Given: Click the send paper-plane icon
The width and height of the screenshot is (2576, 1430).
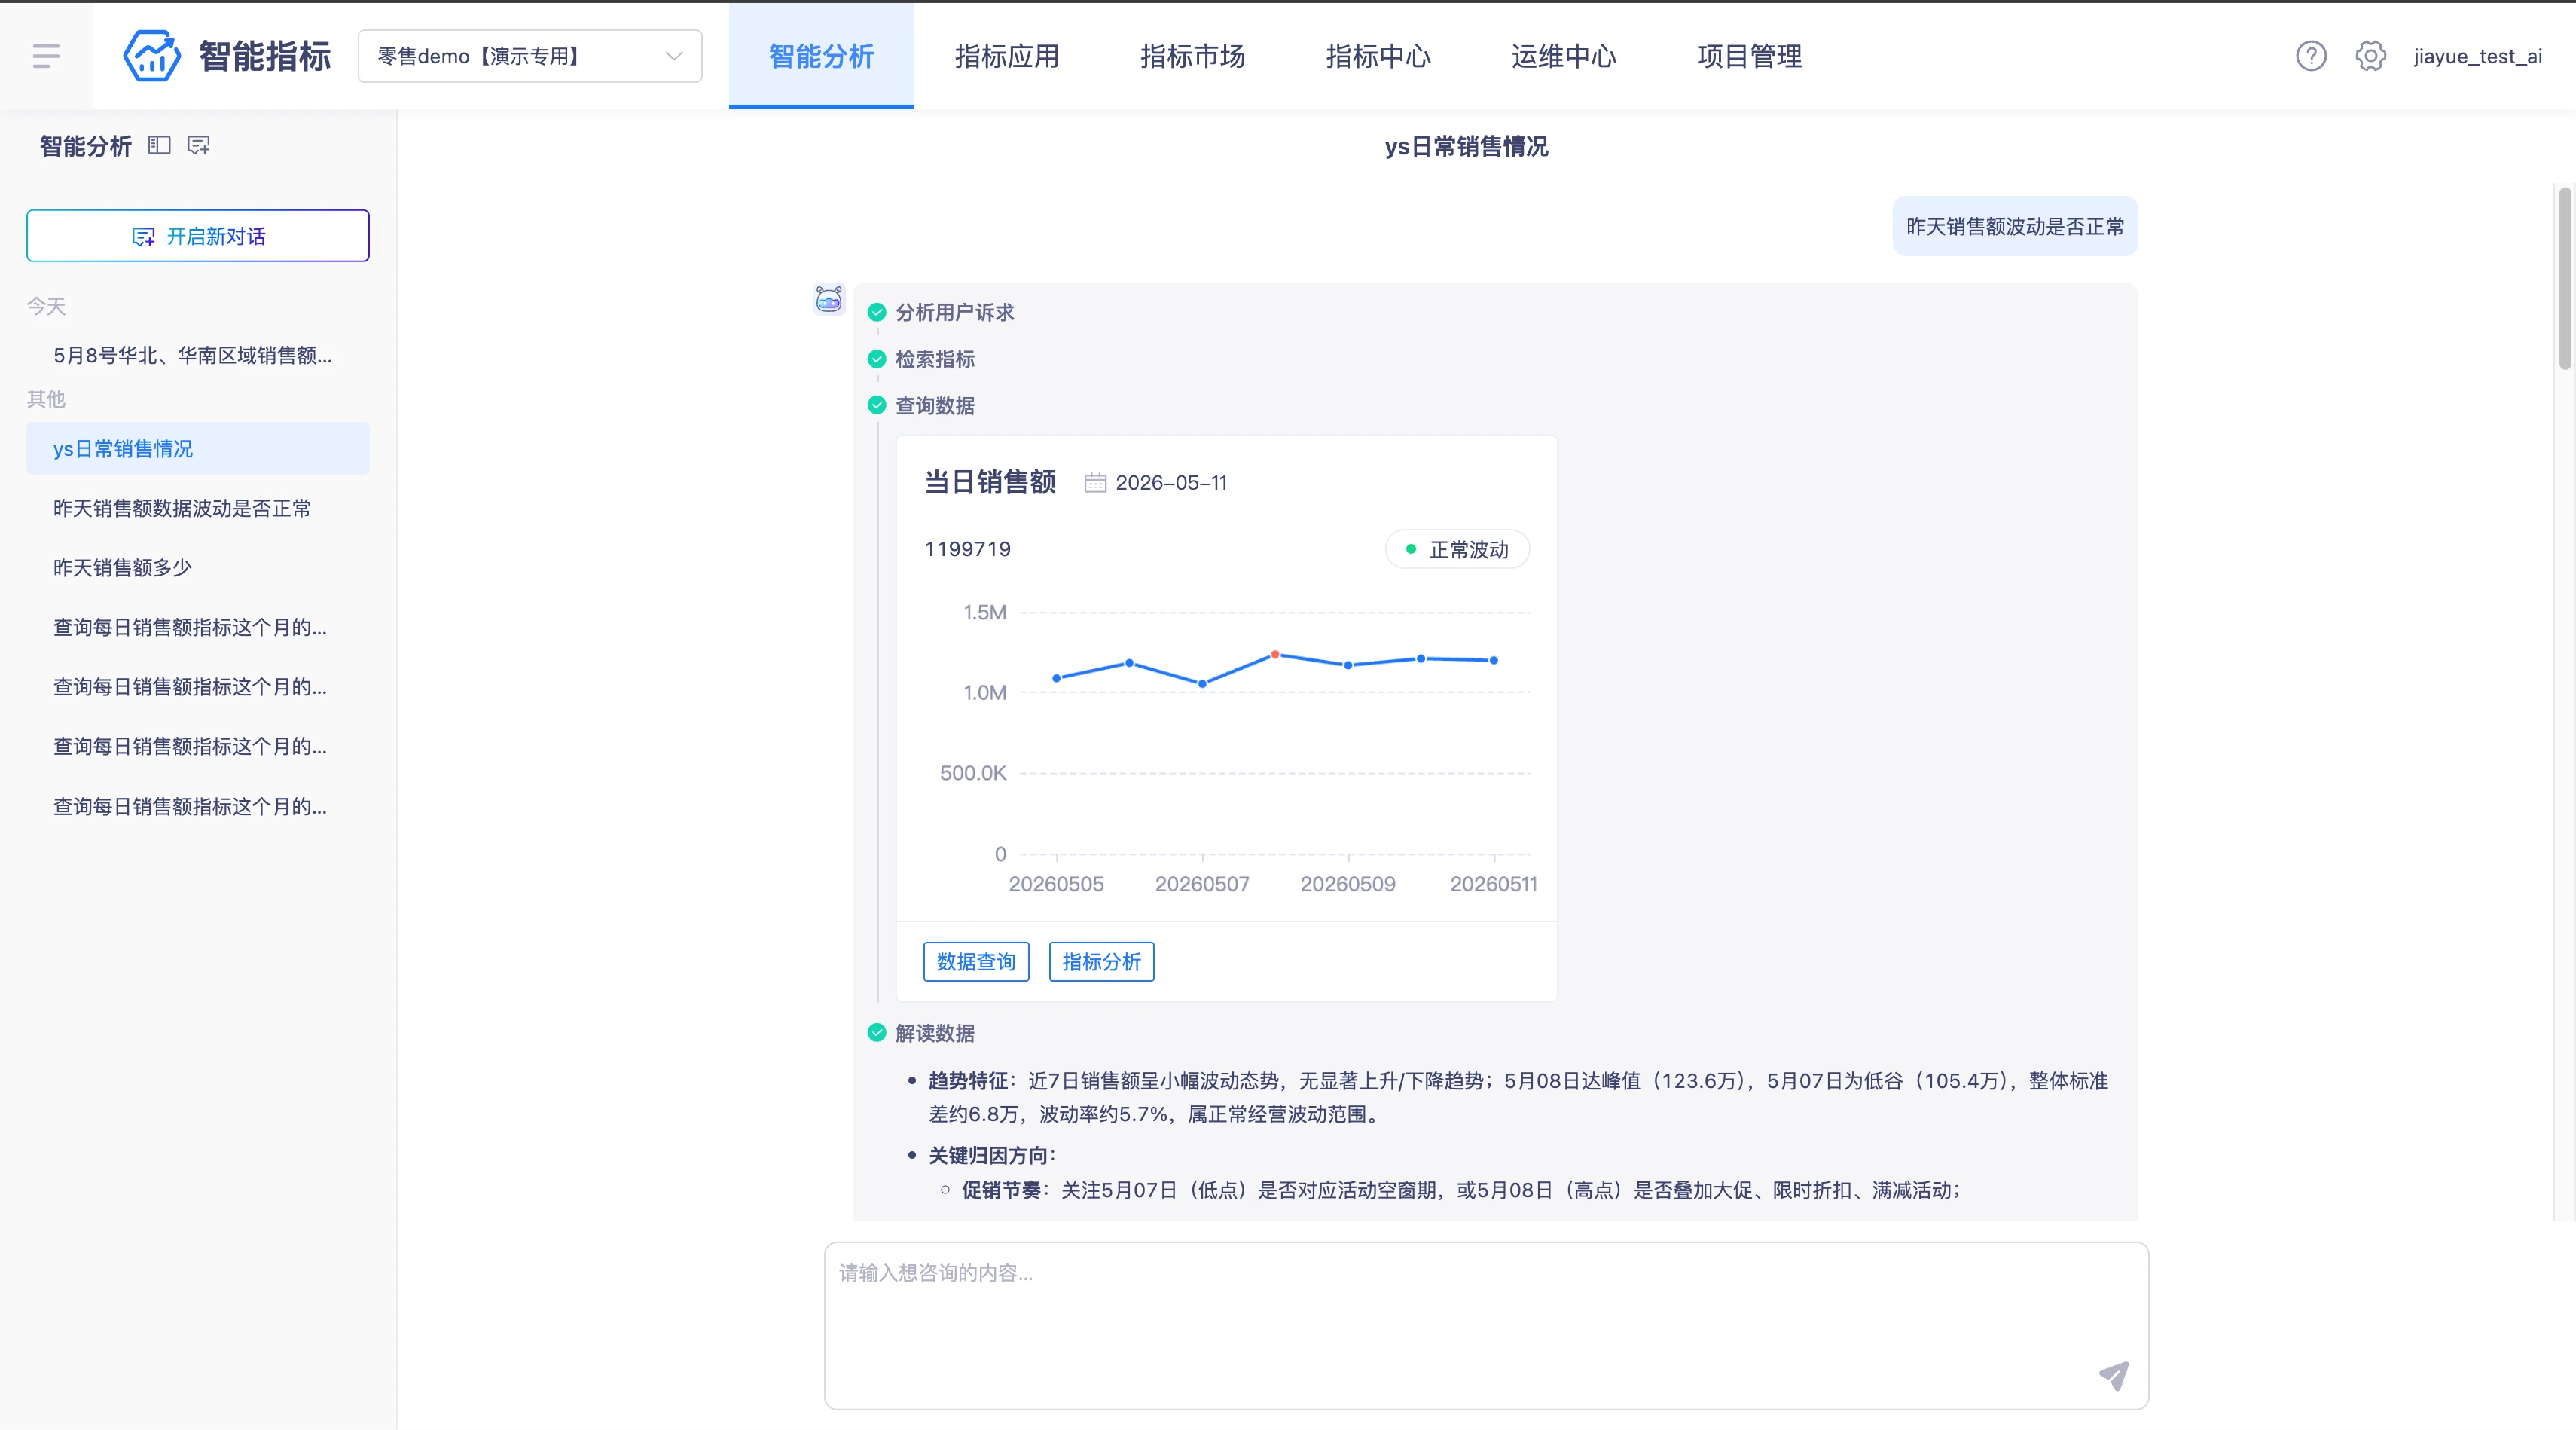Looking at the screenshot, I should pos(2113,1375).
